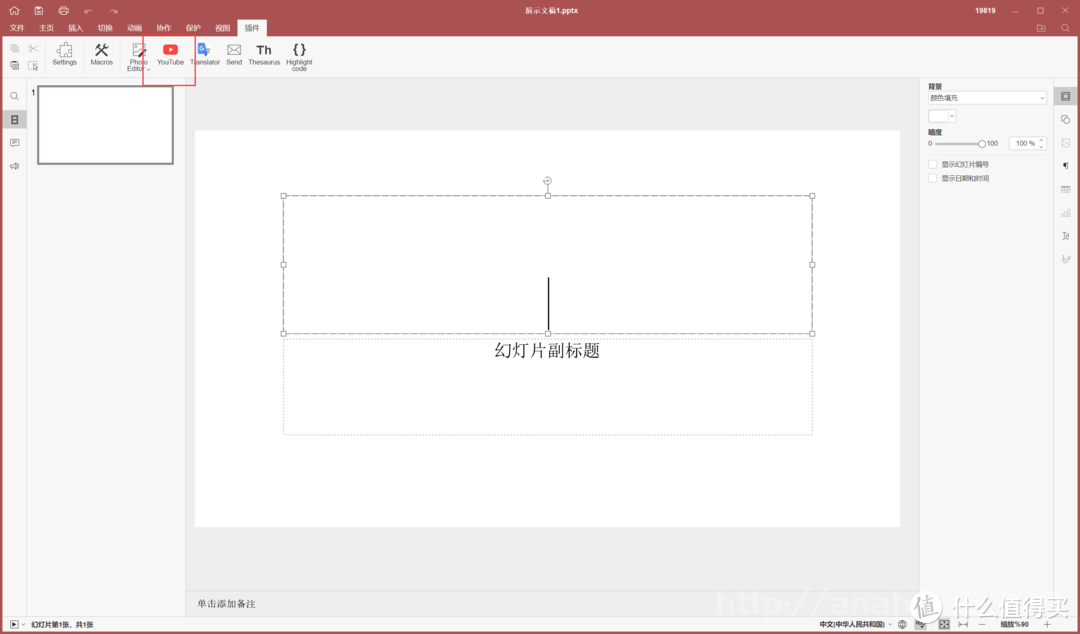Switch to the 视图 tab

pyautogui.click(x=222, y=28)
